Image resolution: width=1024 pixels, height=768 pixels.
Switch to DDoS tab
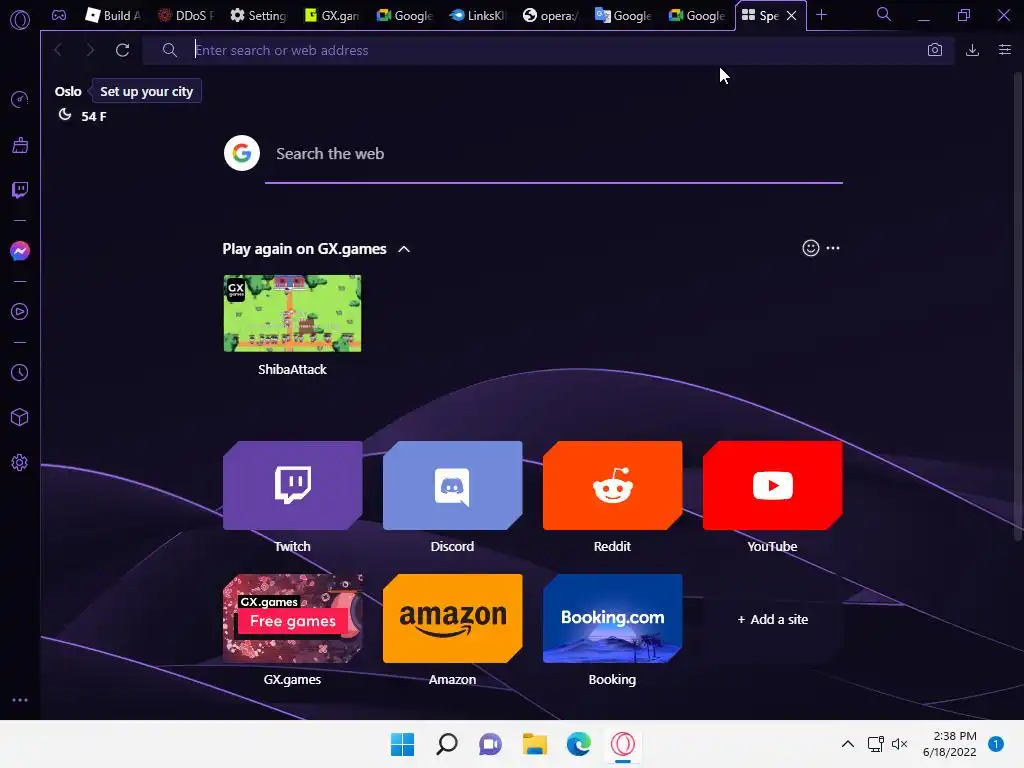(185, 16)
